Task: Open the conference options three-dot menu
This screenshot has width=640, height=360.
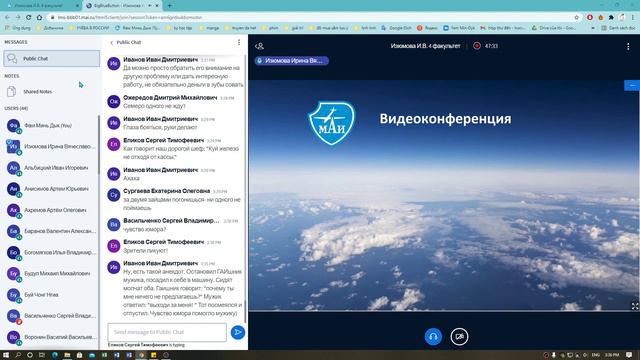Action: (628, 47)
